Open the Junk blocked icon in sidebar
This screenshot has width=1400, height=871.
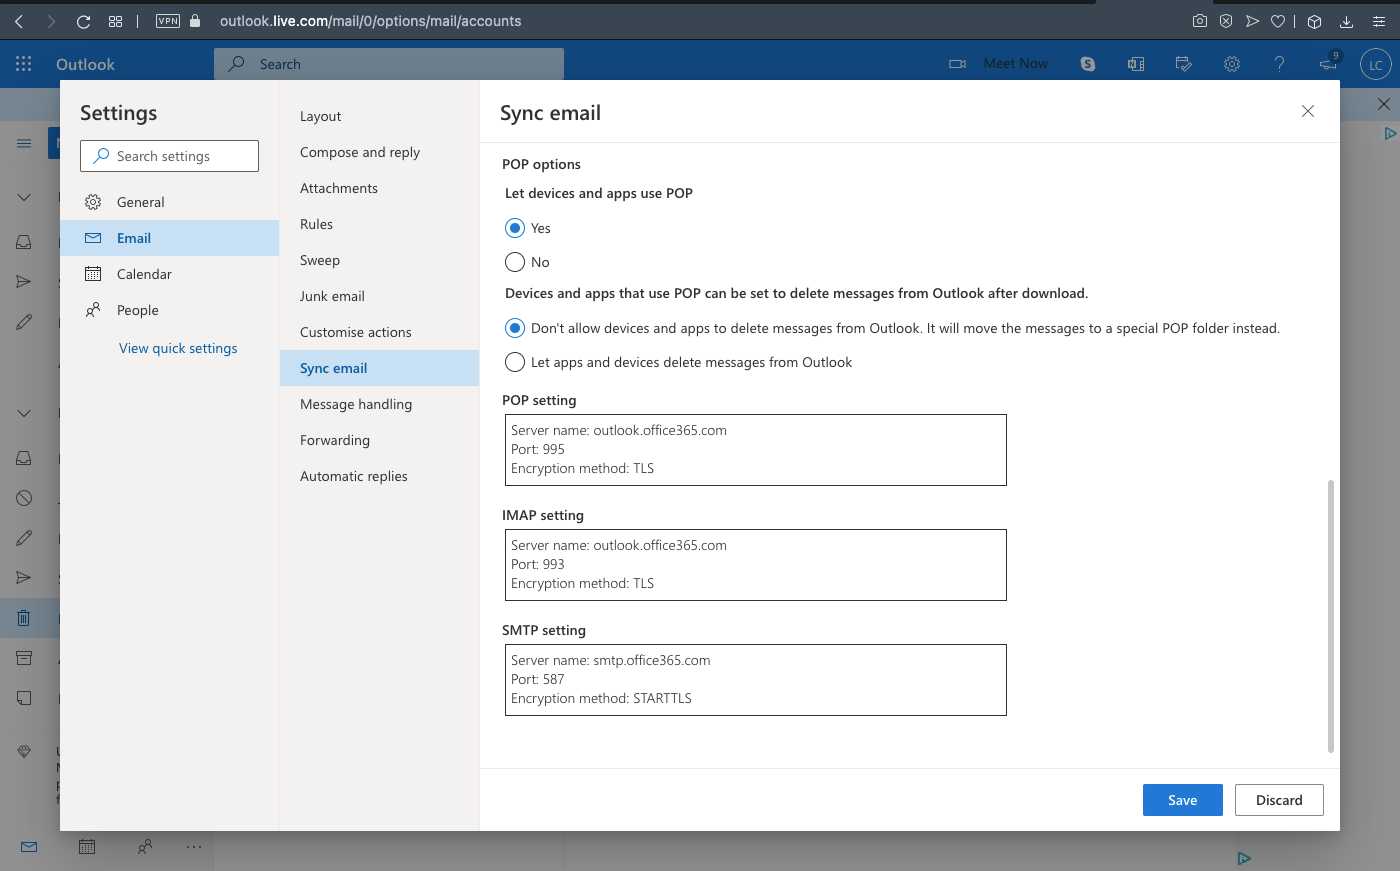pos(24,498)
